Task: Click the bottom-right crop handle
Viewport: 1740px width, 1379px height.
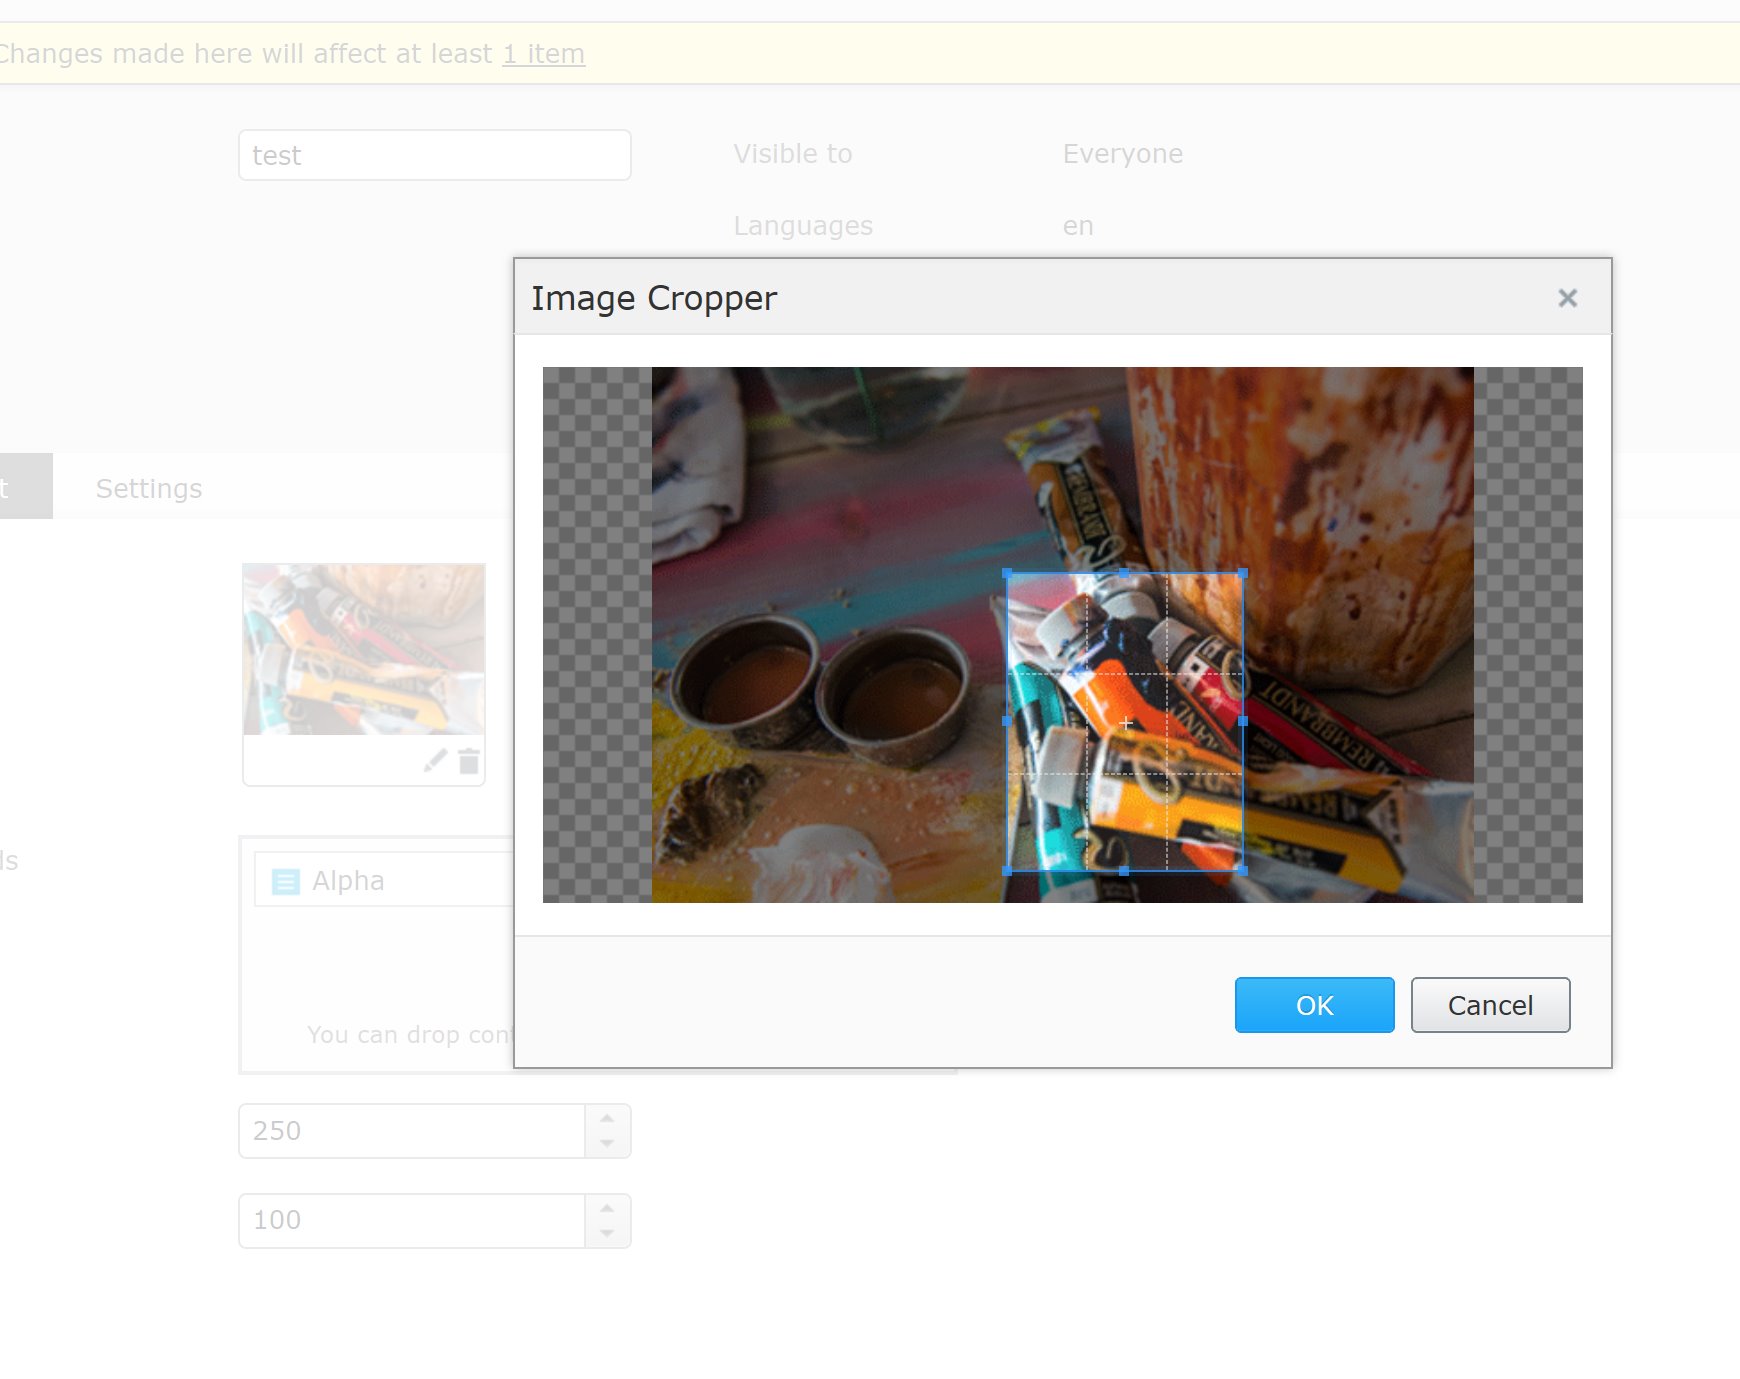Action: tap(1243, 870)
